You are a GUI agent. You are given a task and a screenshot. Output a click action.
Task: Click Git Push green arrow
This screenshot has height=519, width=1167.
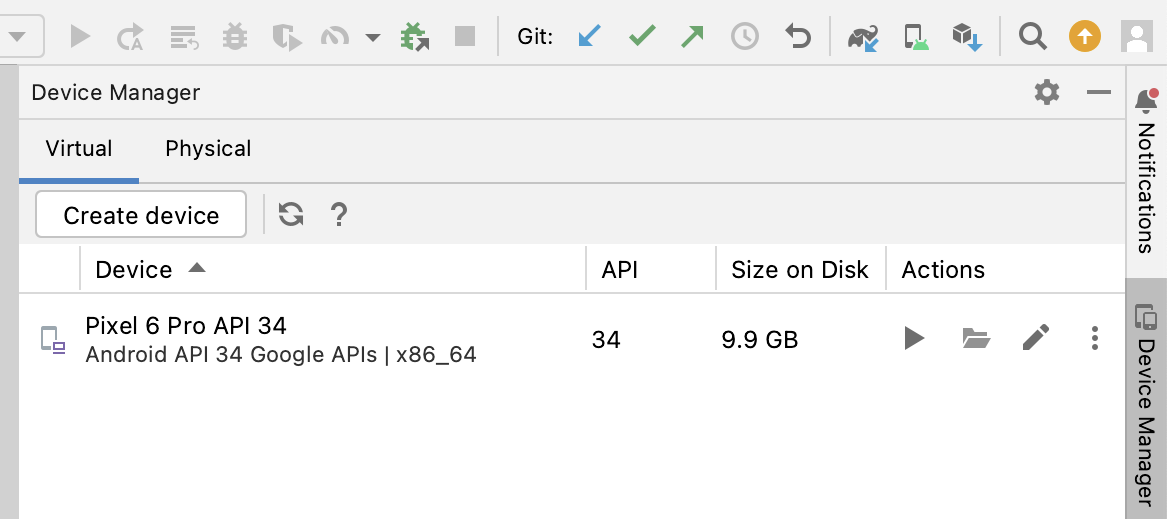pos(693,37)
